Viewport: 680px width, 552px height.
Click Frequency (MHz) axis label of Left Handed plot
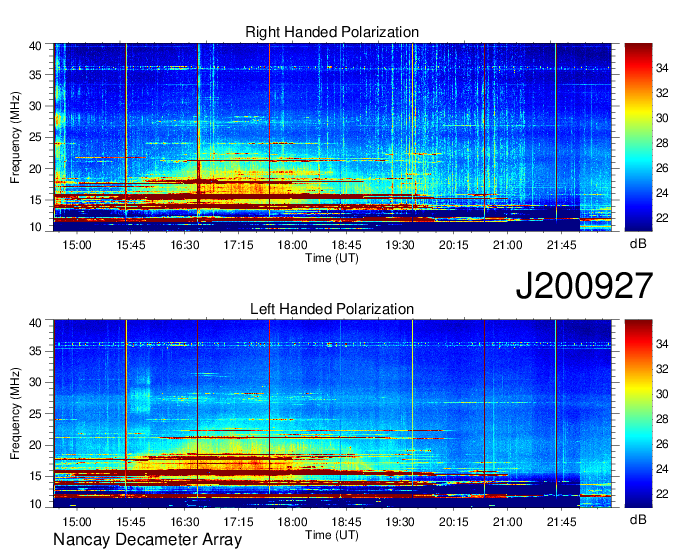tap(15, 414)
